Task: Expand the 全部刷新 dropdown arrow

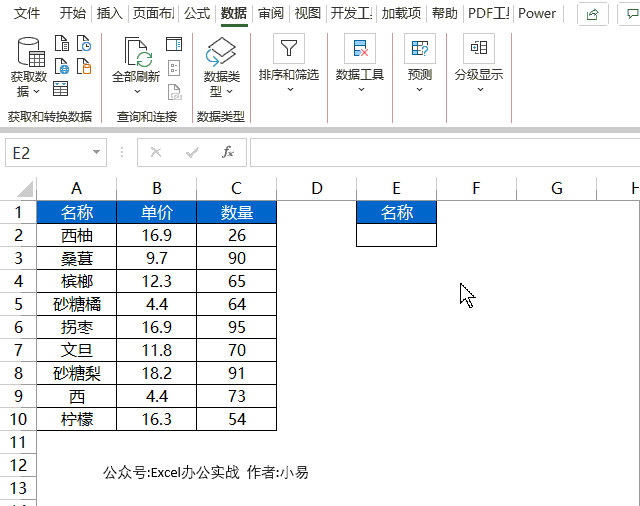Action: pos(138,91)
